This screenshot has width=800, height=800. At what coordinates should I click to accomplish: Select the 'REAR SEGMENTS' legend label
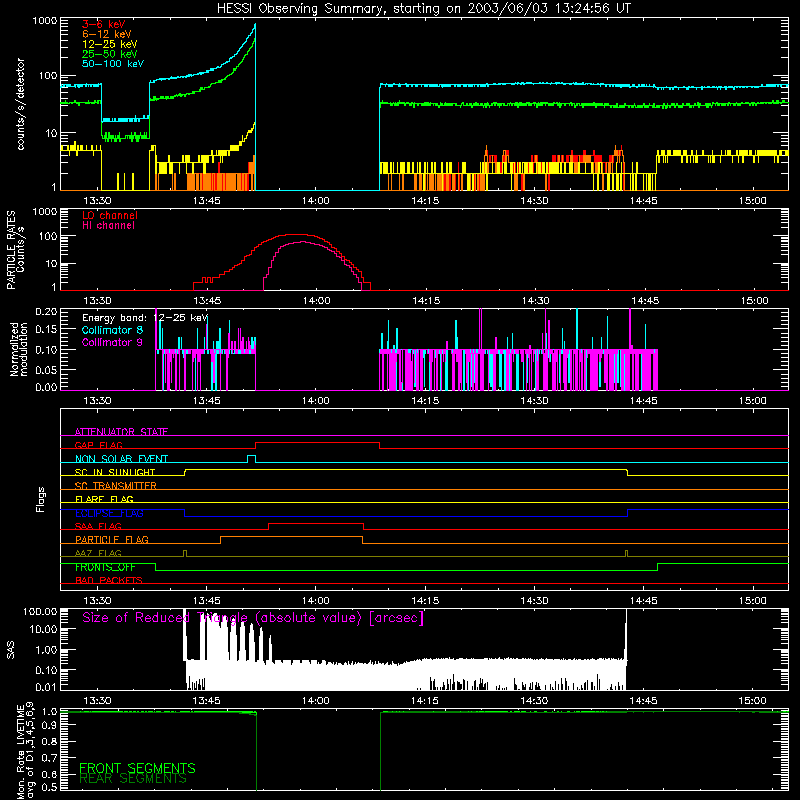coord(133,779)
